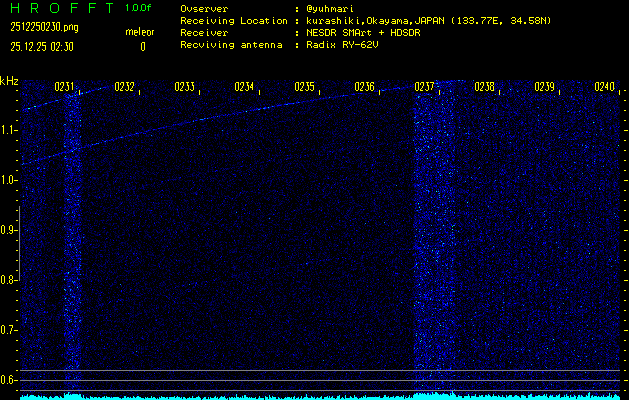Select the 1.1 kHz frequency label
This screenshot has height=400, width=629.
[x=9, y=130]
